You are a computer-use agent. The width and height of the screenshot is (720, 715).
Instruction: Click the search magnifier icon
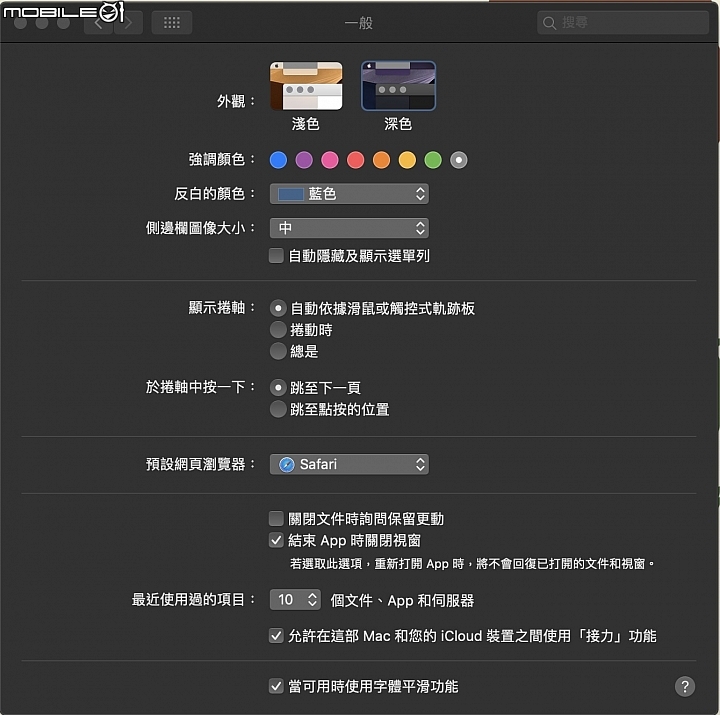pyautogui.click(x=549, y=23)
